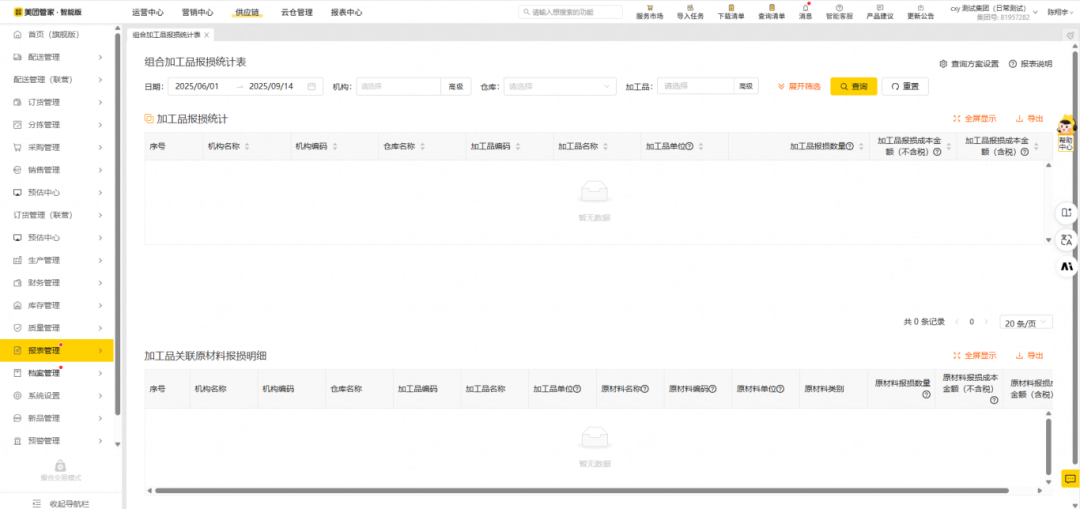Click the 消息 notification bell icon
Image resolution: width=1080 pixels, height=509 pixels.
coord(805,8)
